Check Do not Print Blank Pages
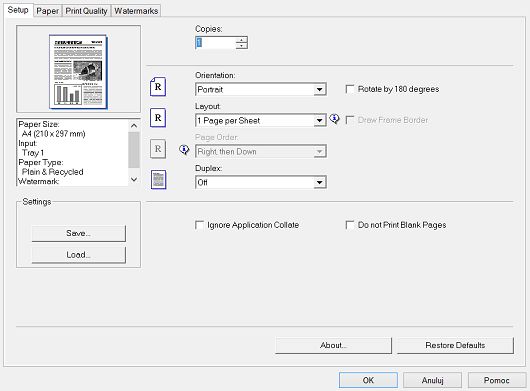Viewport: 530px width, 391px height. [x=350, y=225]
